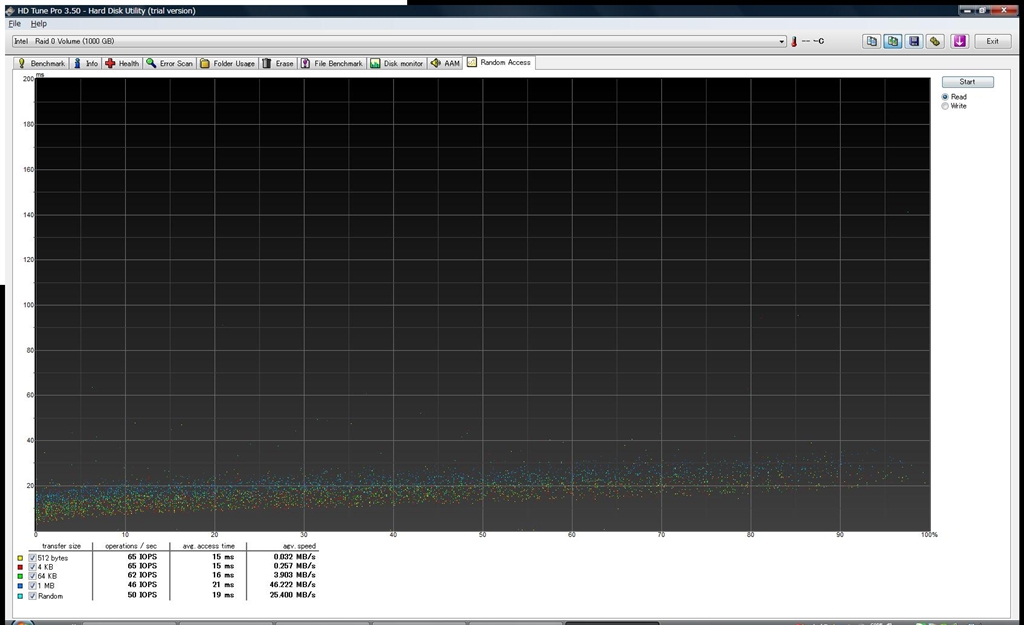Toggle the 1 MB transfer size checkbox

click(32, 587)
